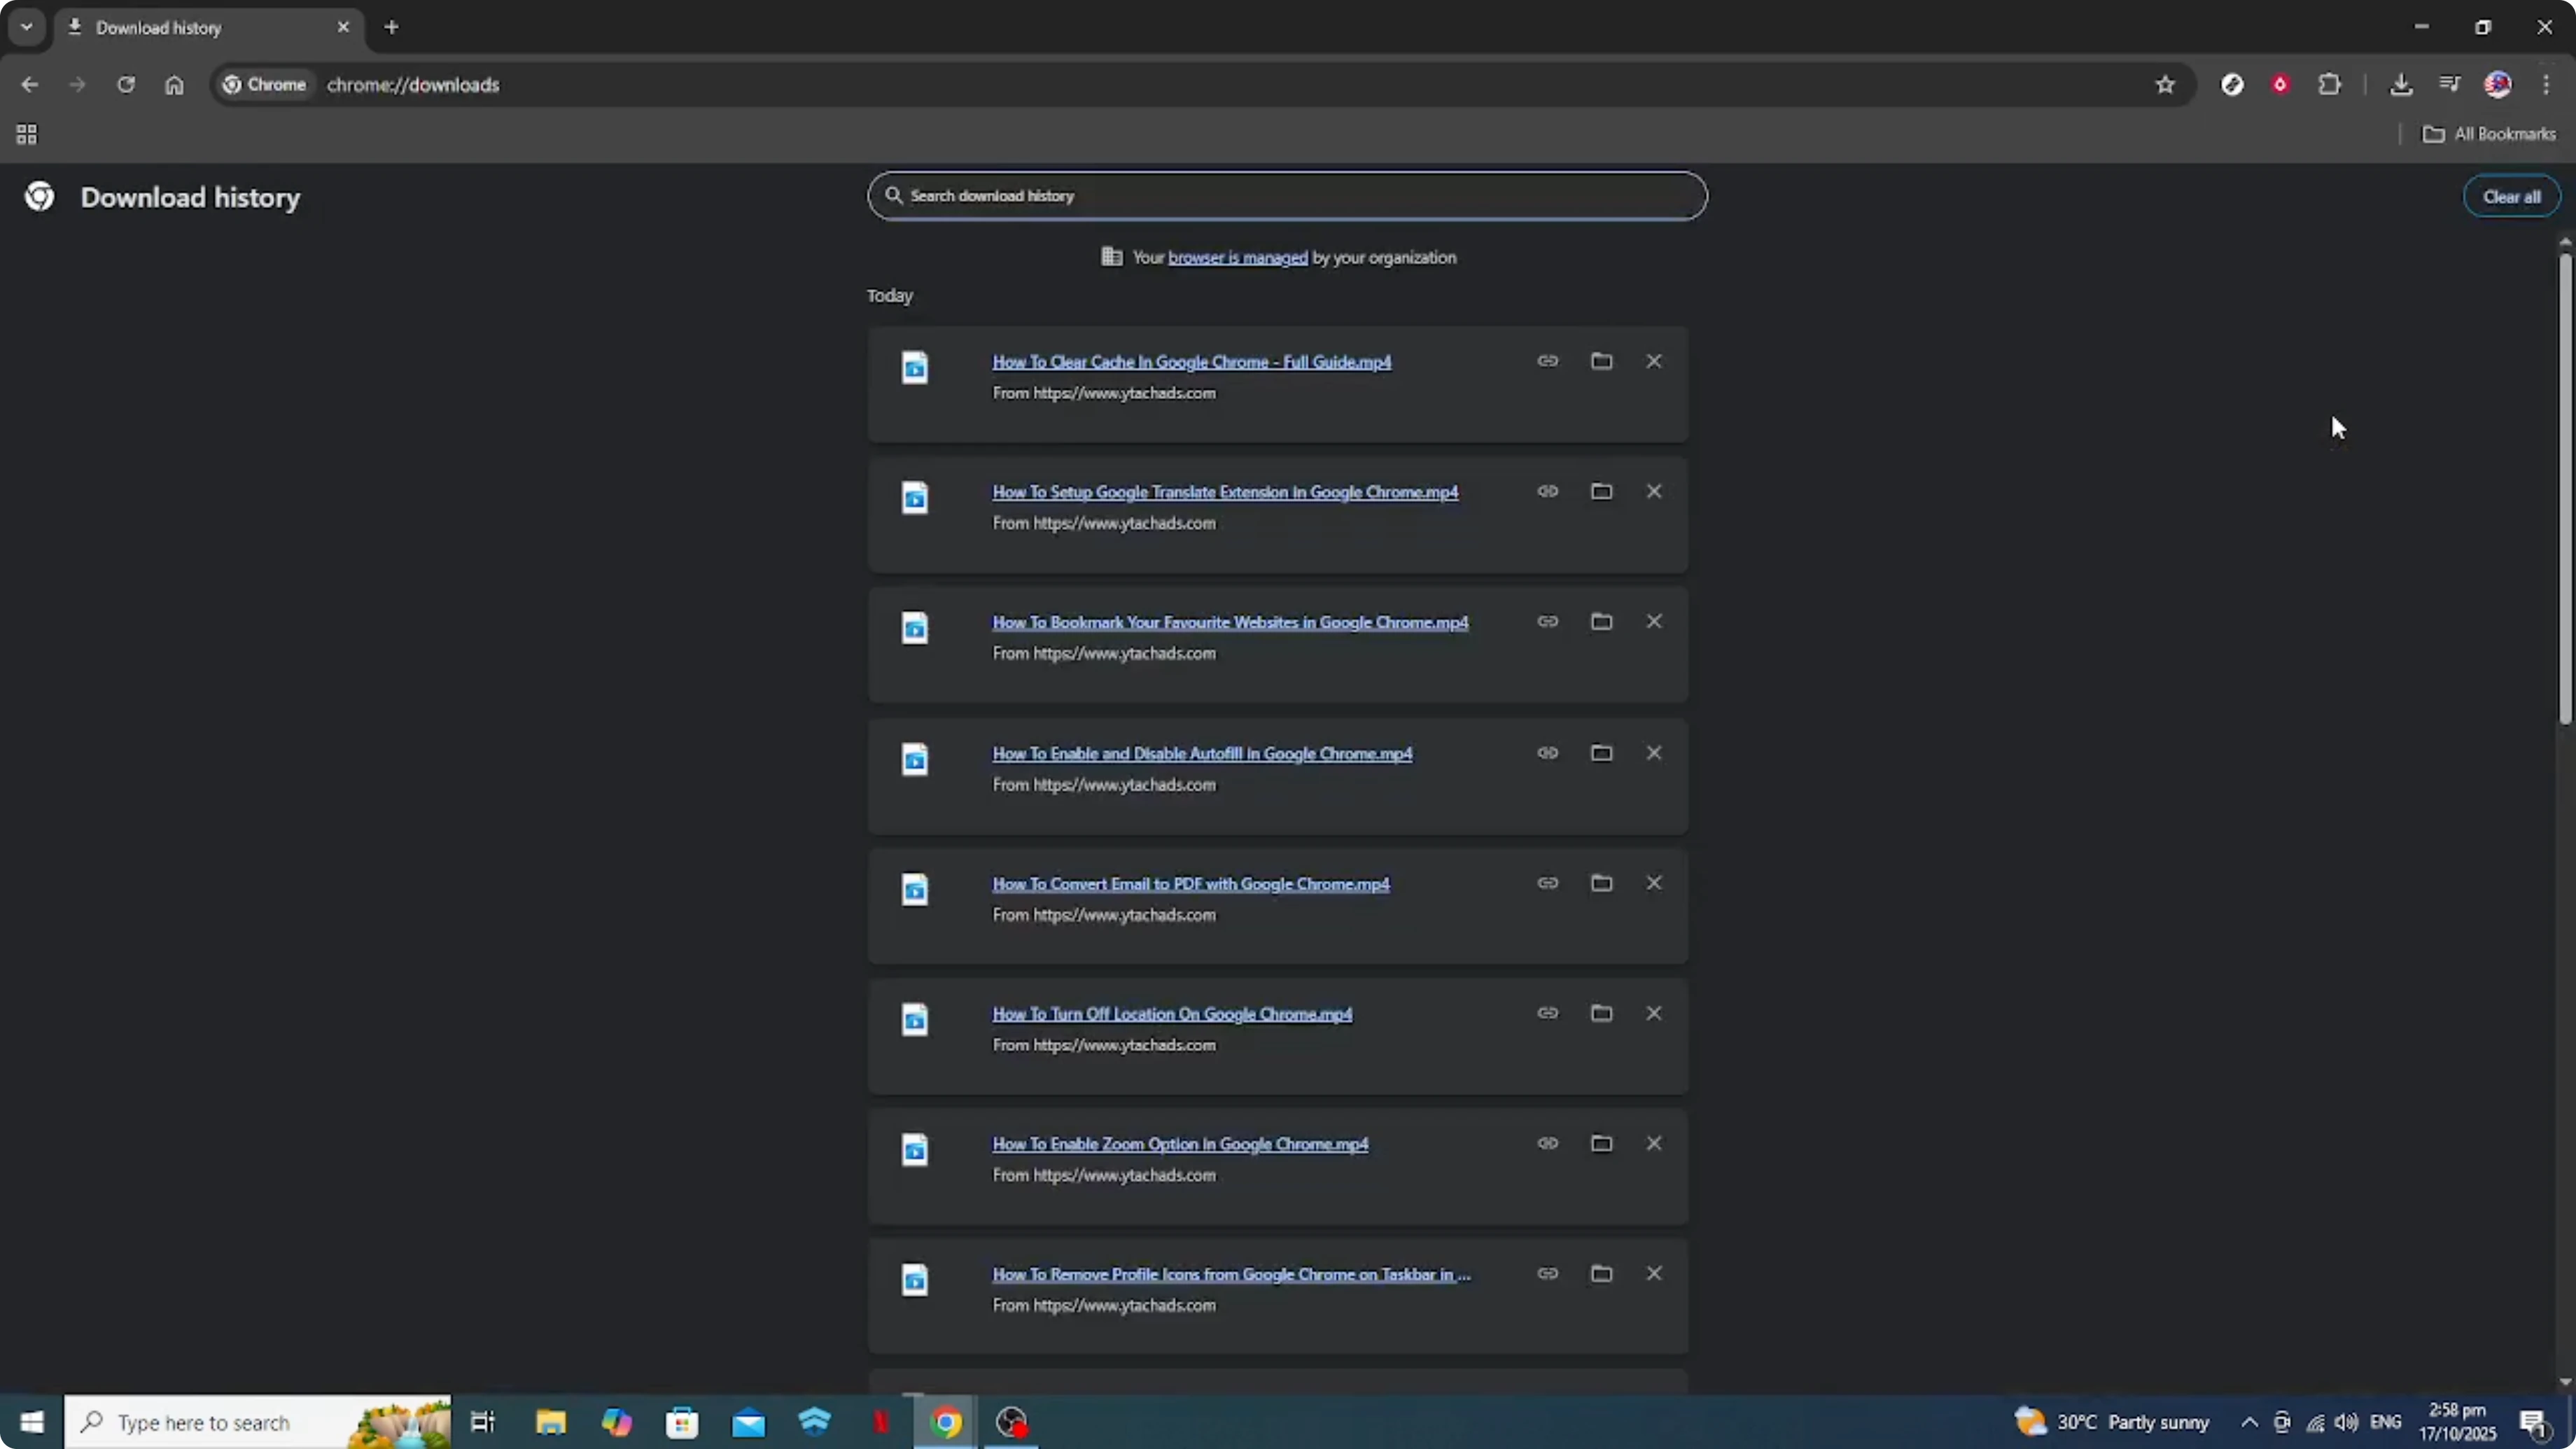Bookmark this page using the star icon
2576x1449 pixels.
[2165, 84]
